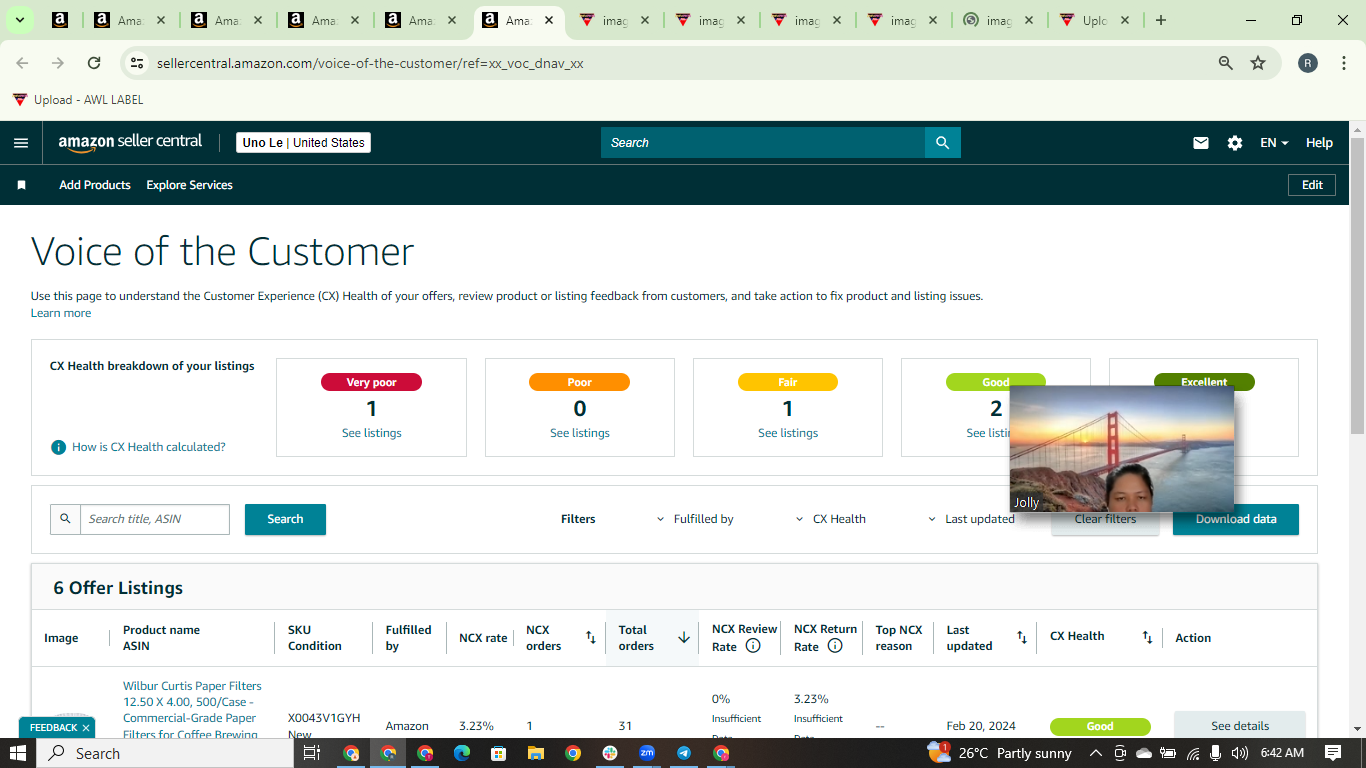Click info icon next to NCX Return Rate
Image resolution: width=1366 pixels, height=768 pixels.
click(x=835, y=646)
